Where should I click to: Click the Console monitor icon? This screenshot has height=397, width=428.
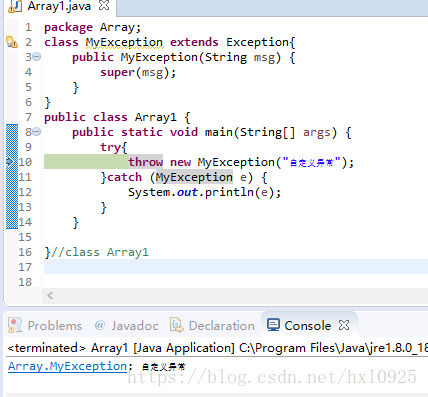point(273,325)
